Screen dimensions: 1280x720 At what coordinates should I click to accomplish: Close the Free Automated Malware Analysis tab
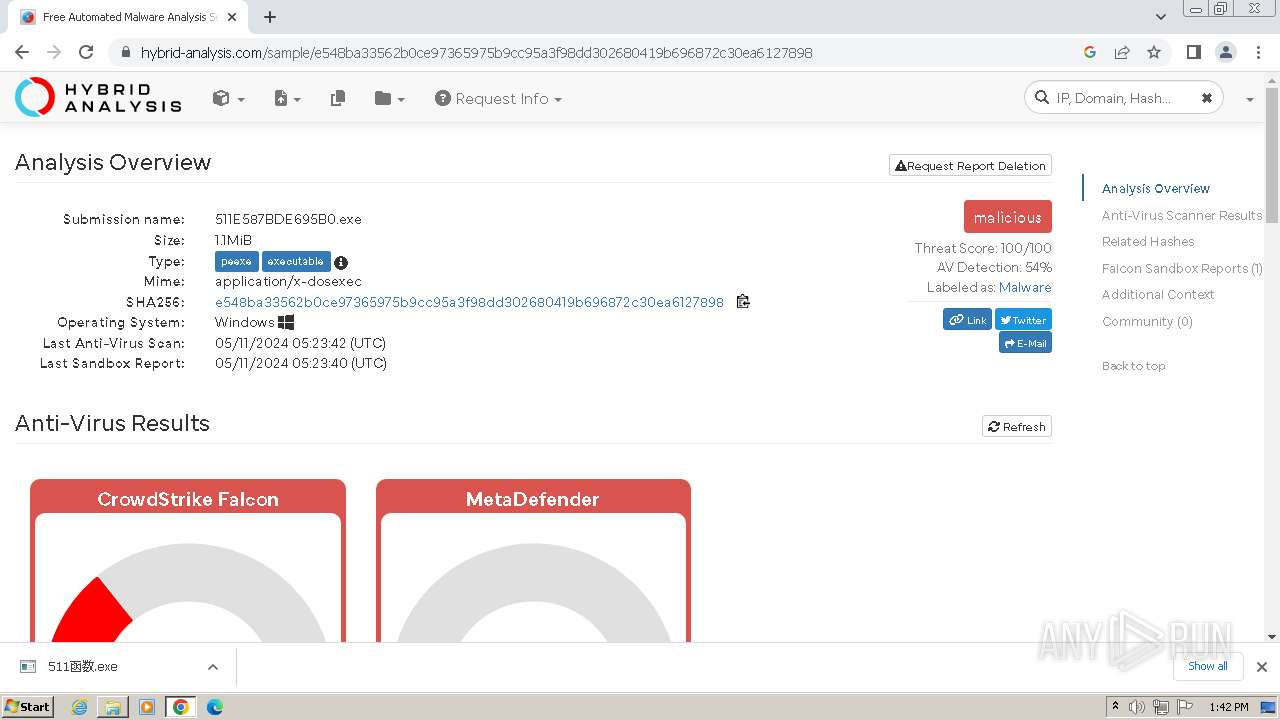233,17
